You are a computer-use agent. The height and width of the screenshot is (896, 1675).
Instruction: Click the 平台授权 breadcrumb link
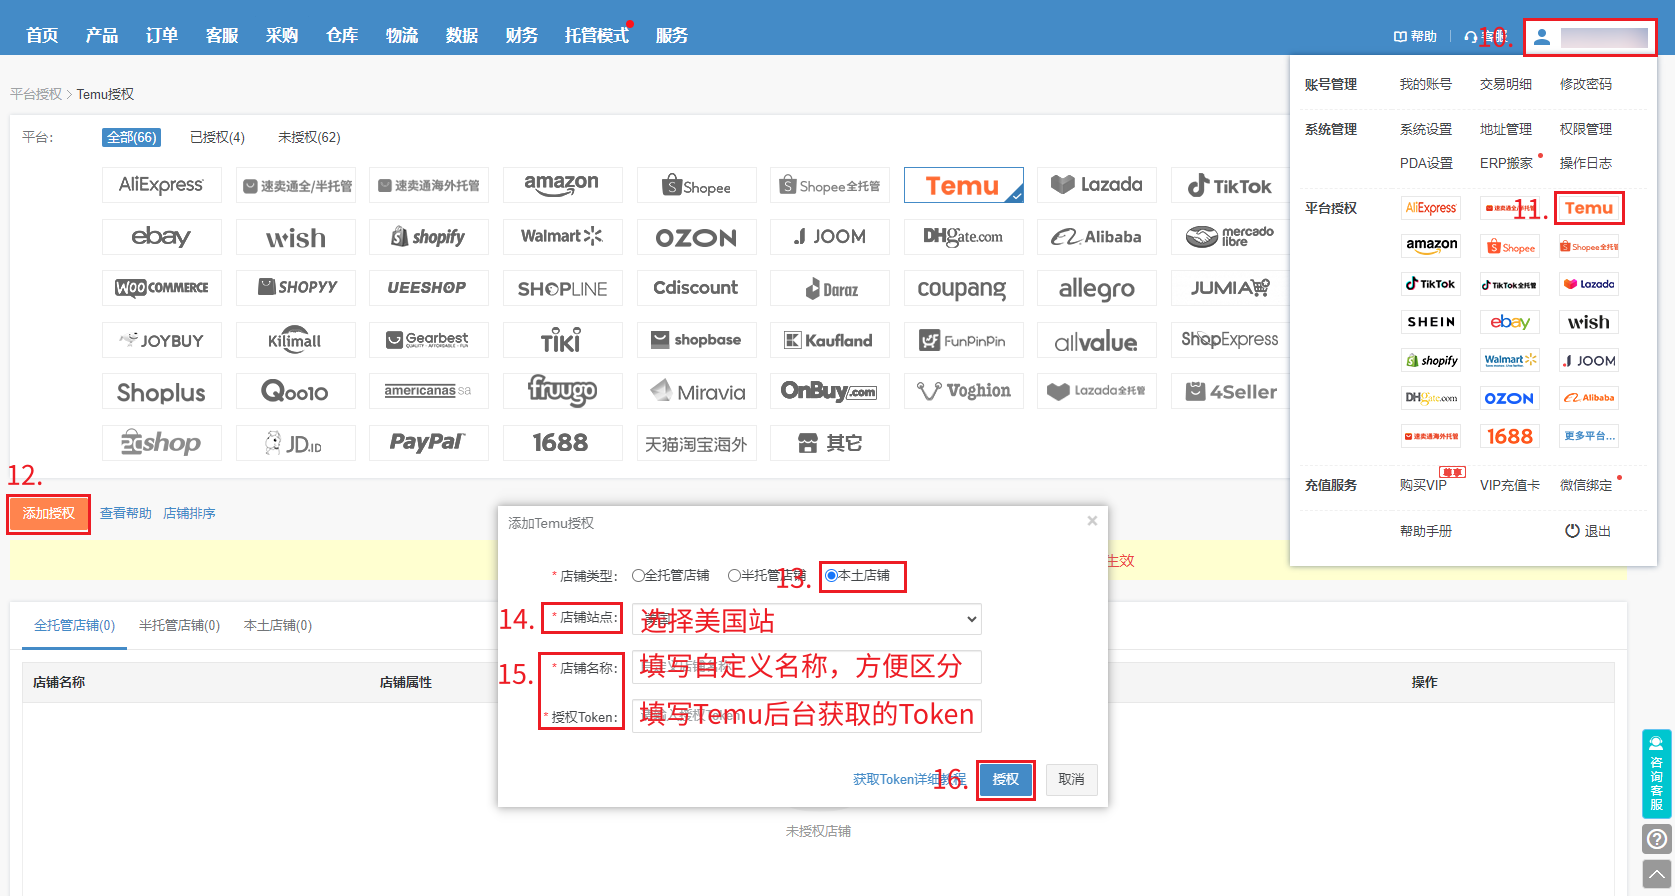click(x=36, y=94)
